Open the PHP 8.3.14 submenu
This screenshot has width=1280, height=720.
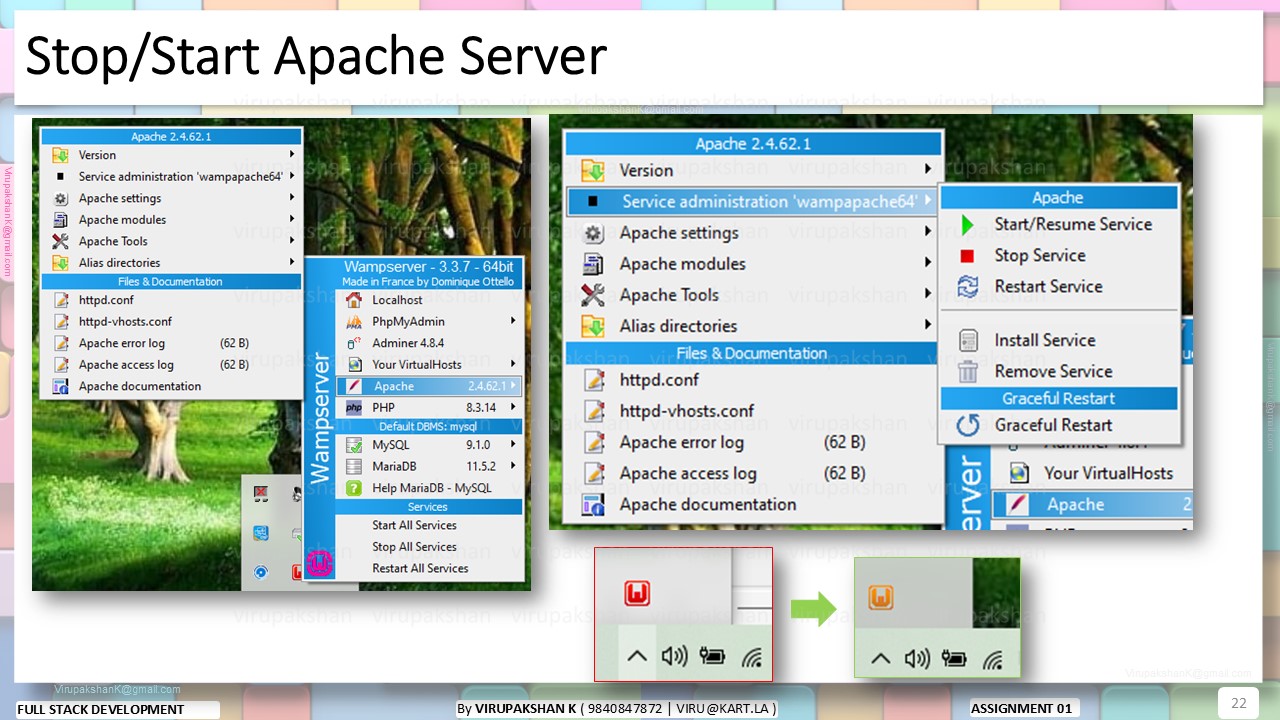pyautogui.click(x=429, y=408)
